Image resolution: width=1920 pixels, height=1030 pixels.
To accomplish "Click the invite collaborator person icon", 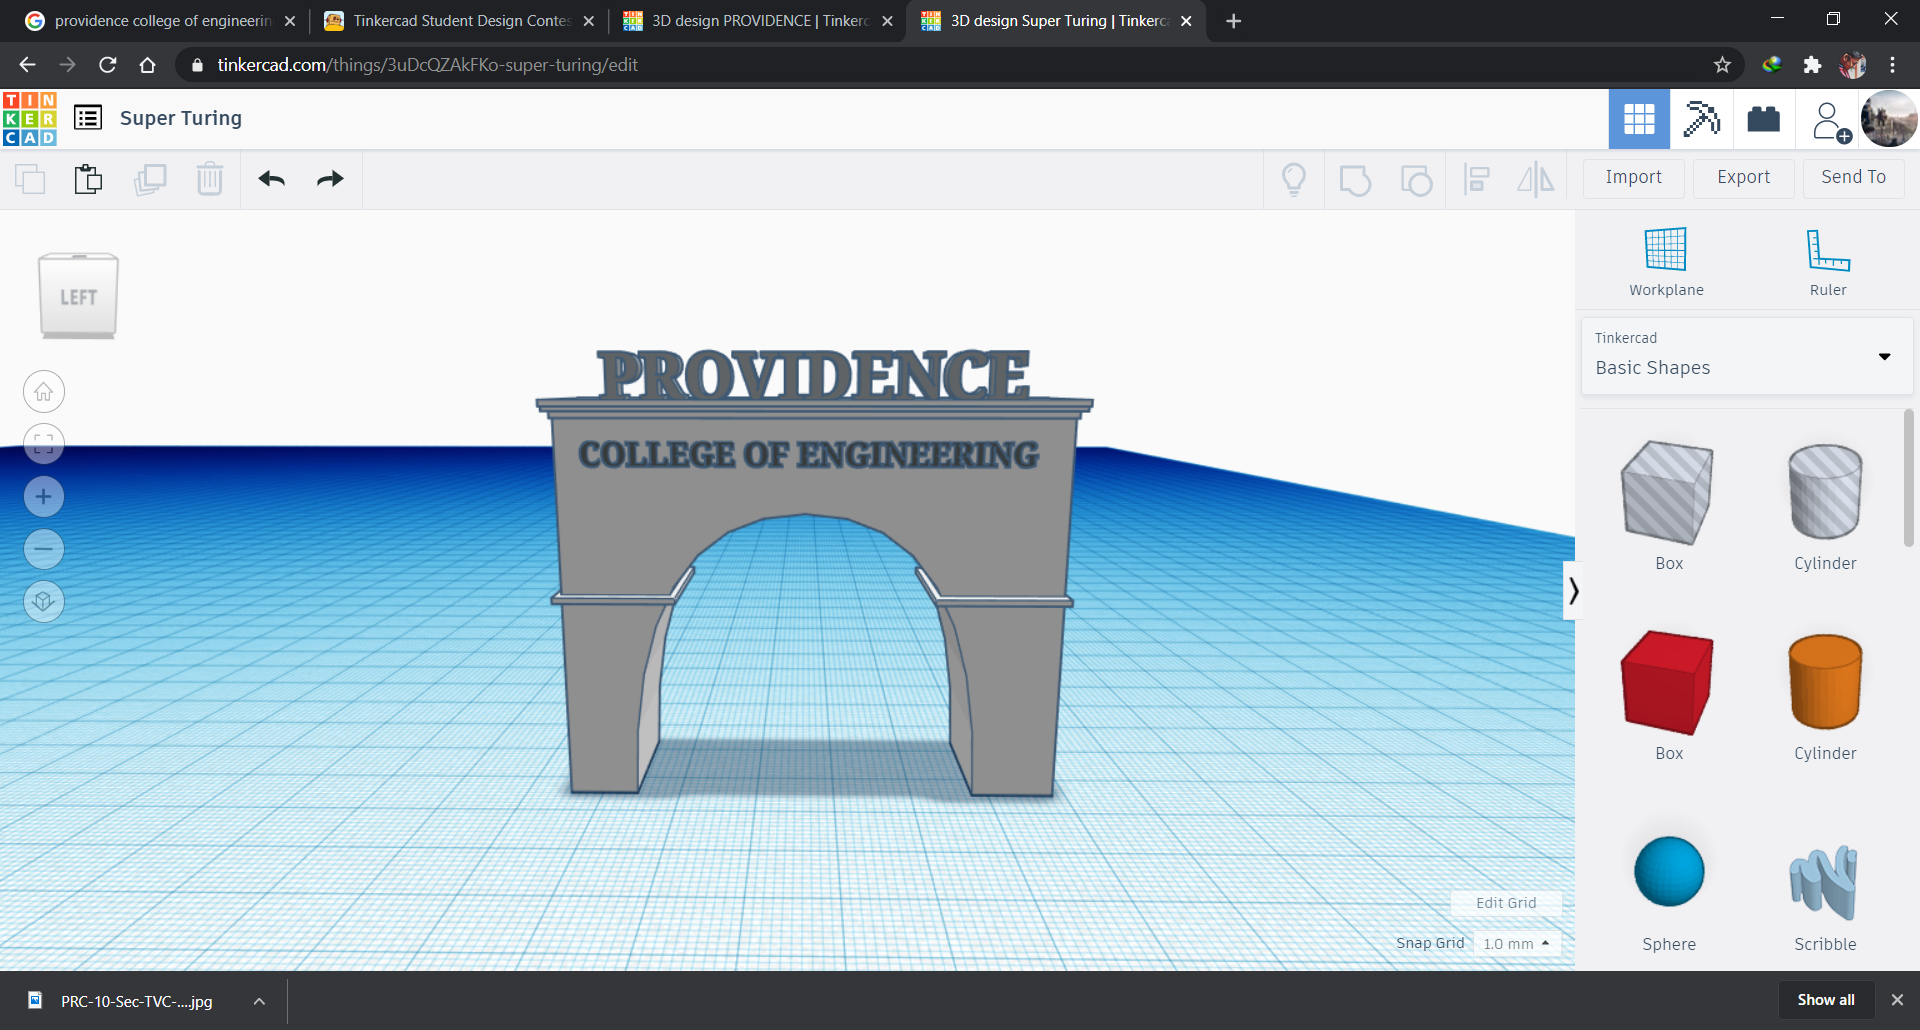I will tap(1830, 121).
